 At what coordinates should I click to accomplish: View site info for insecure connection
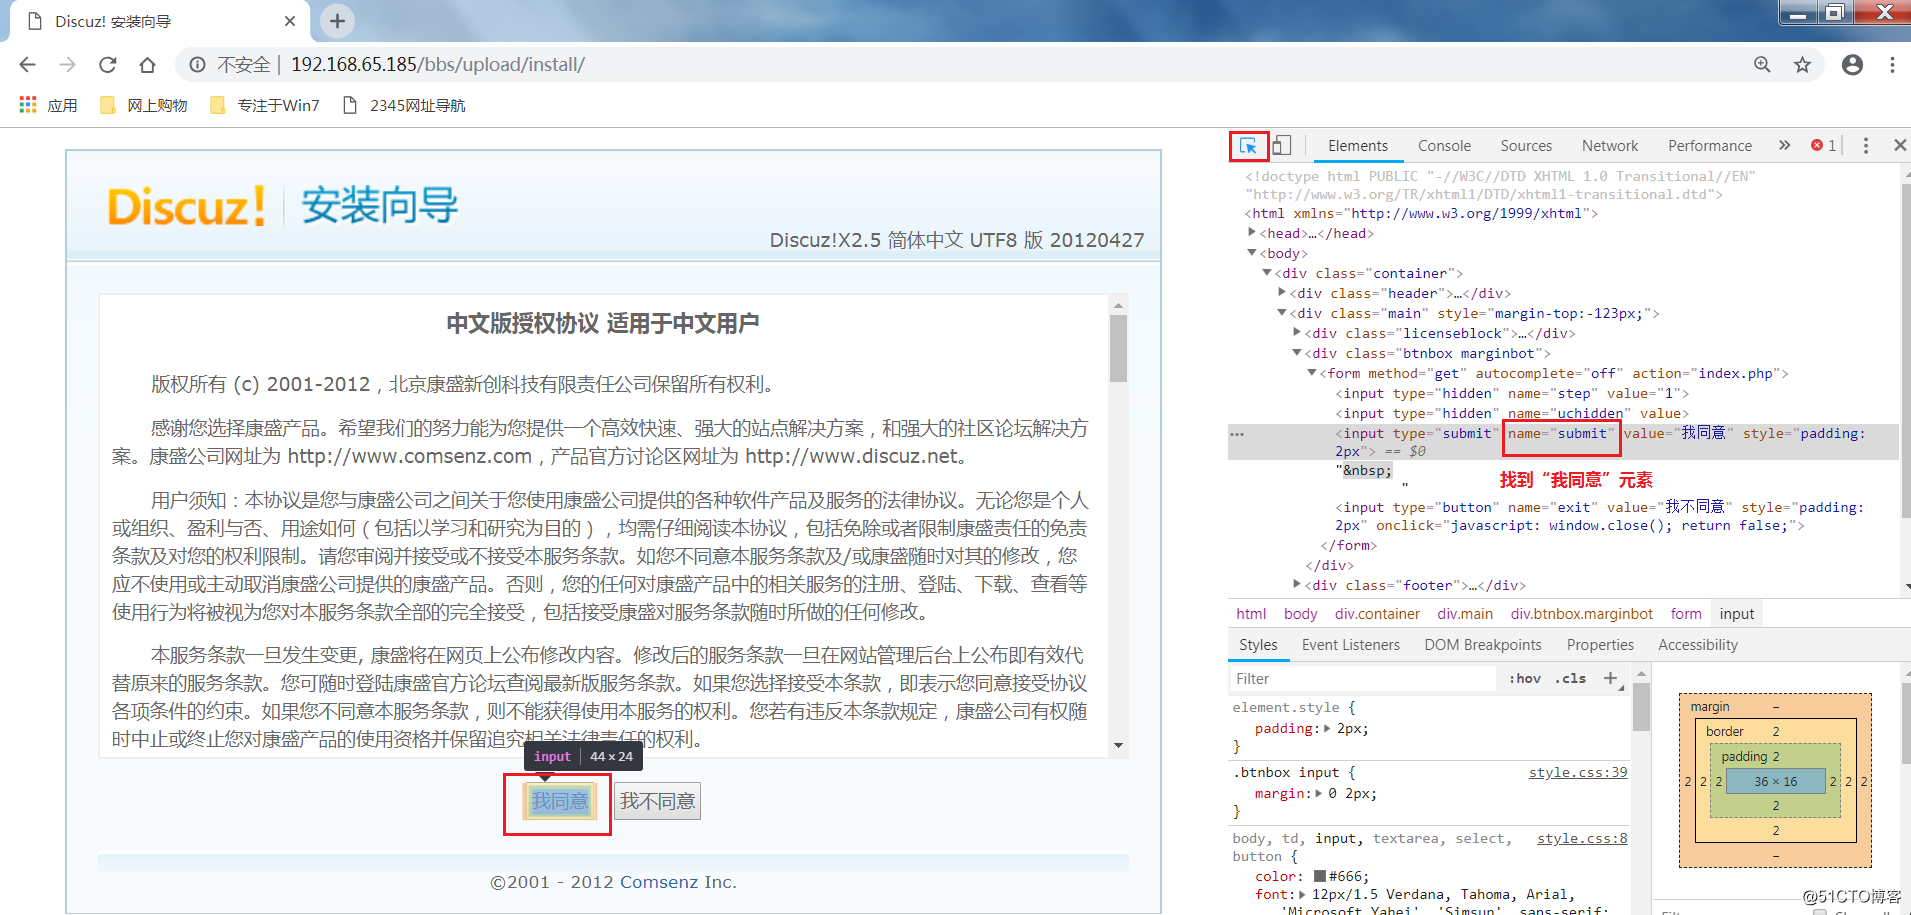tap(197, 64)
